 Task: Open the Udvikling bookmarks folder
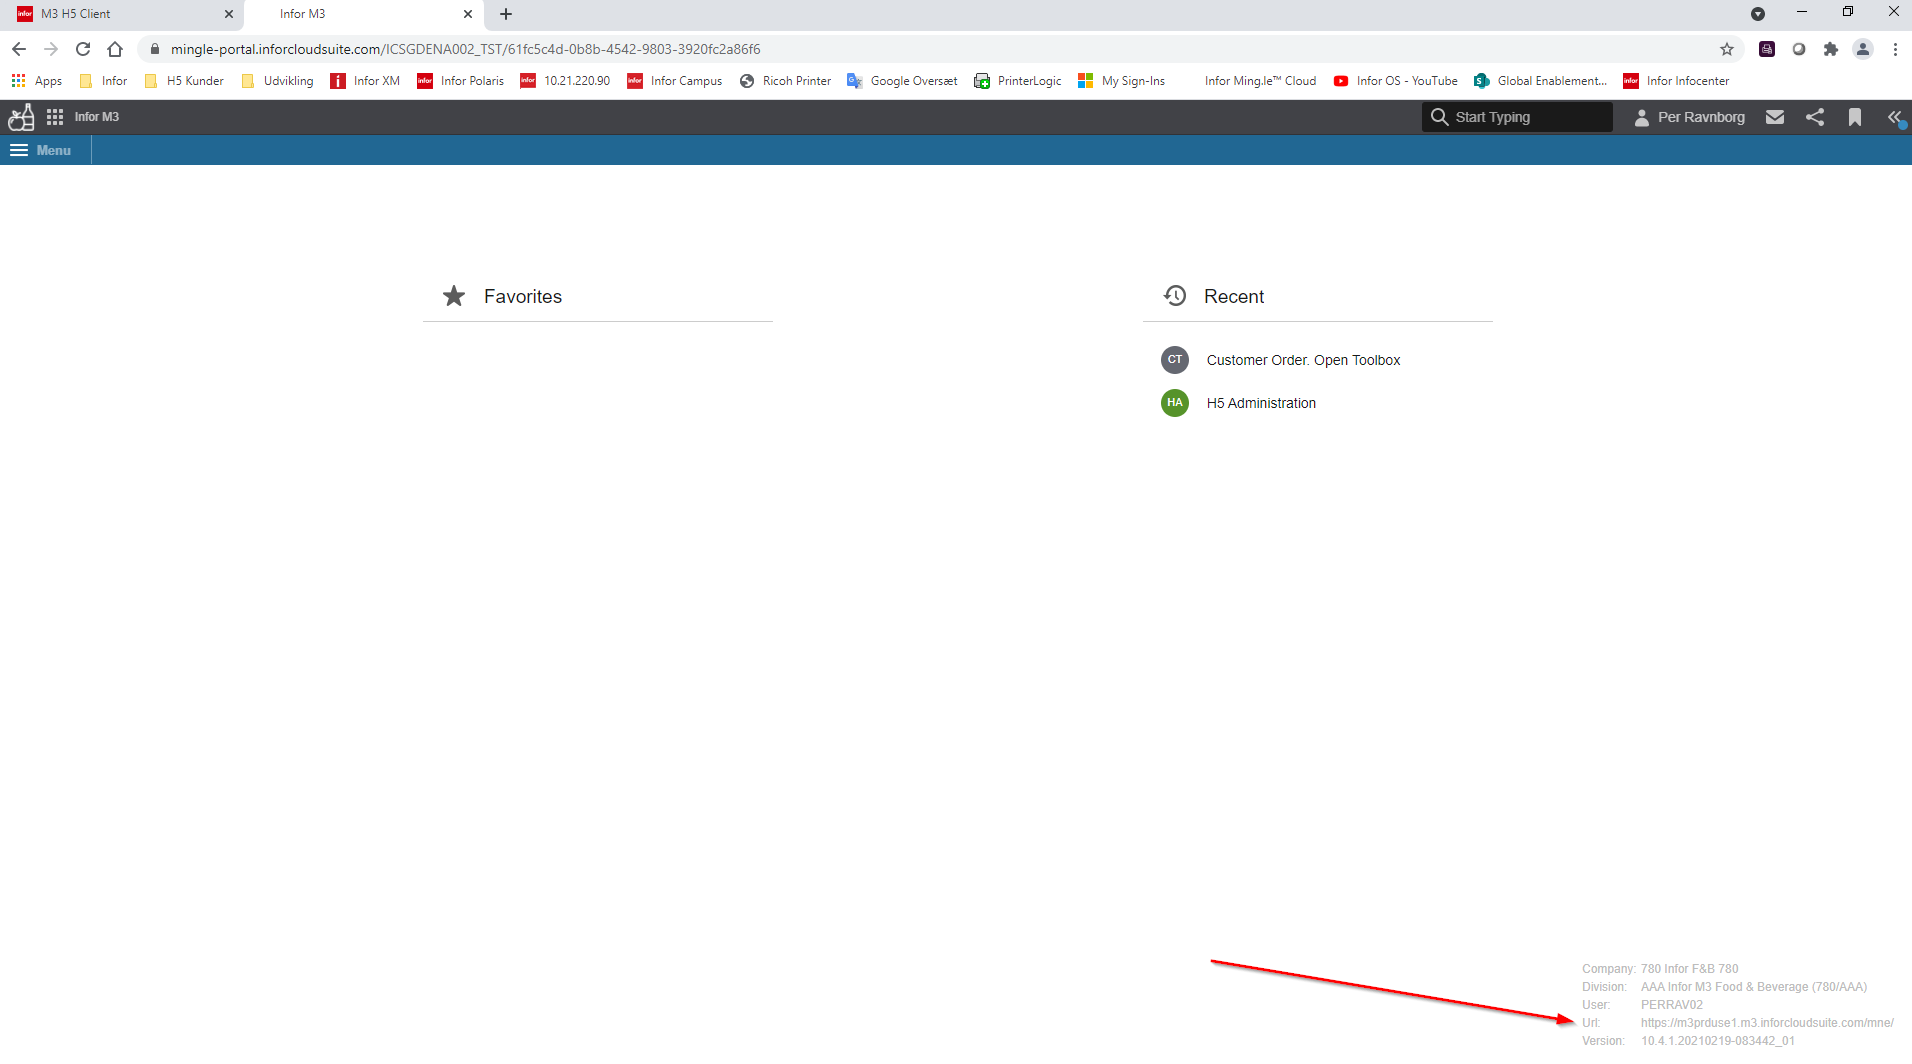coord(277,81)
